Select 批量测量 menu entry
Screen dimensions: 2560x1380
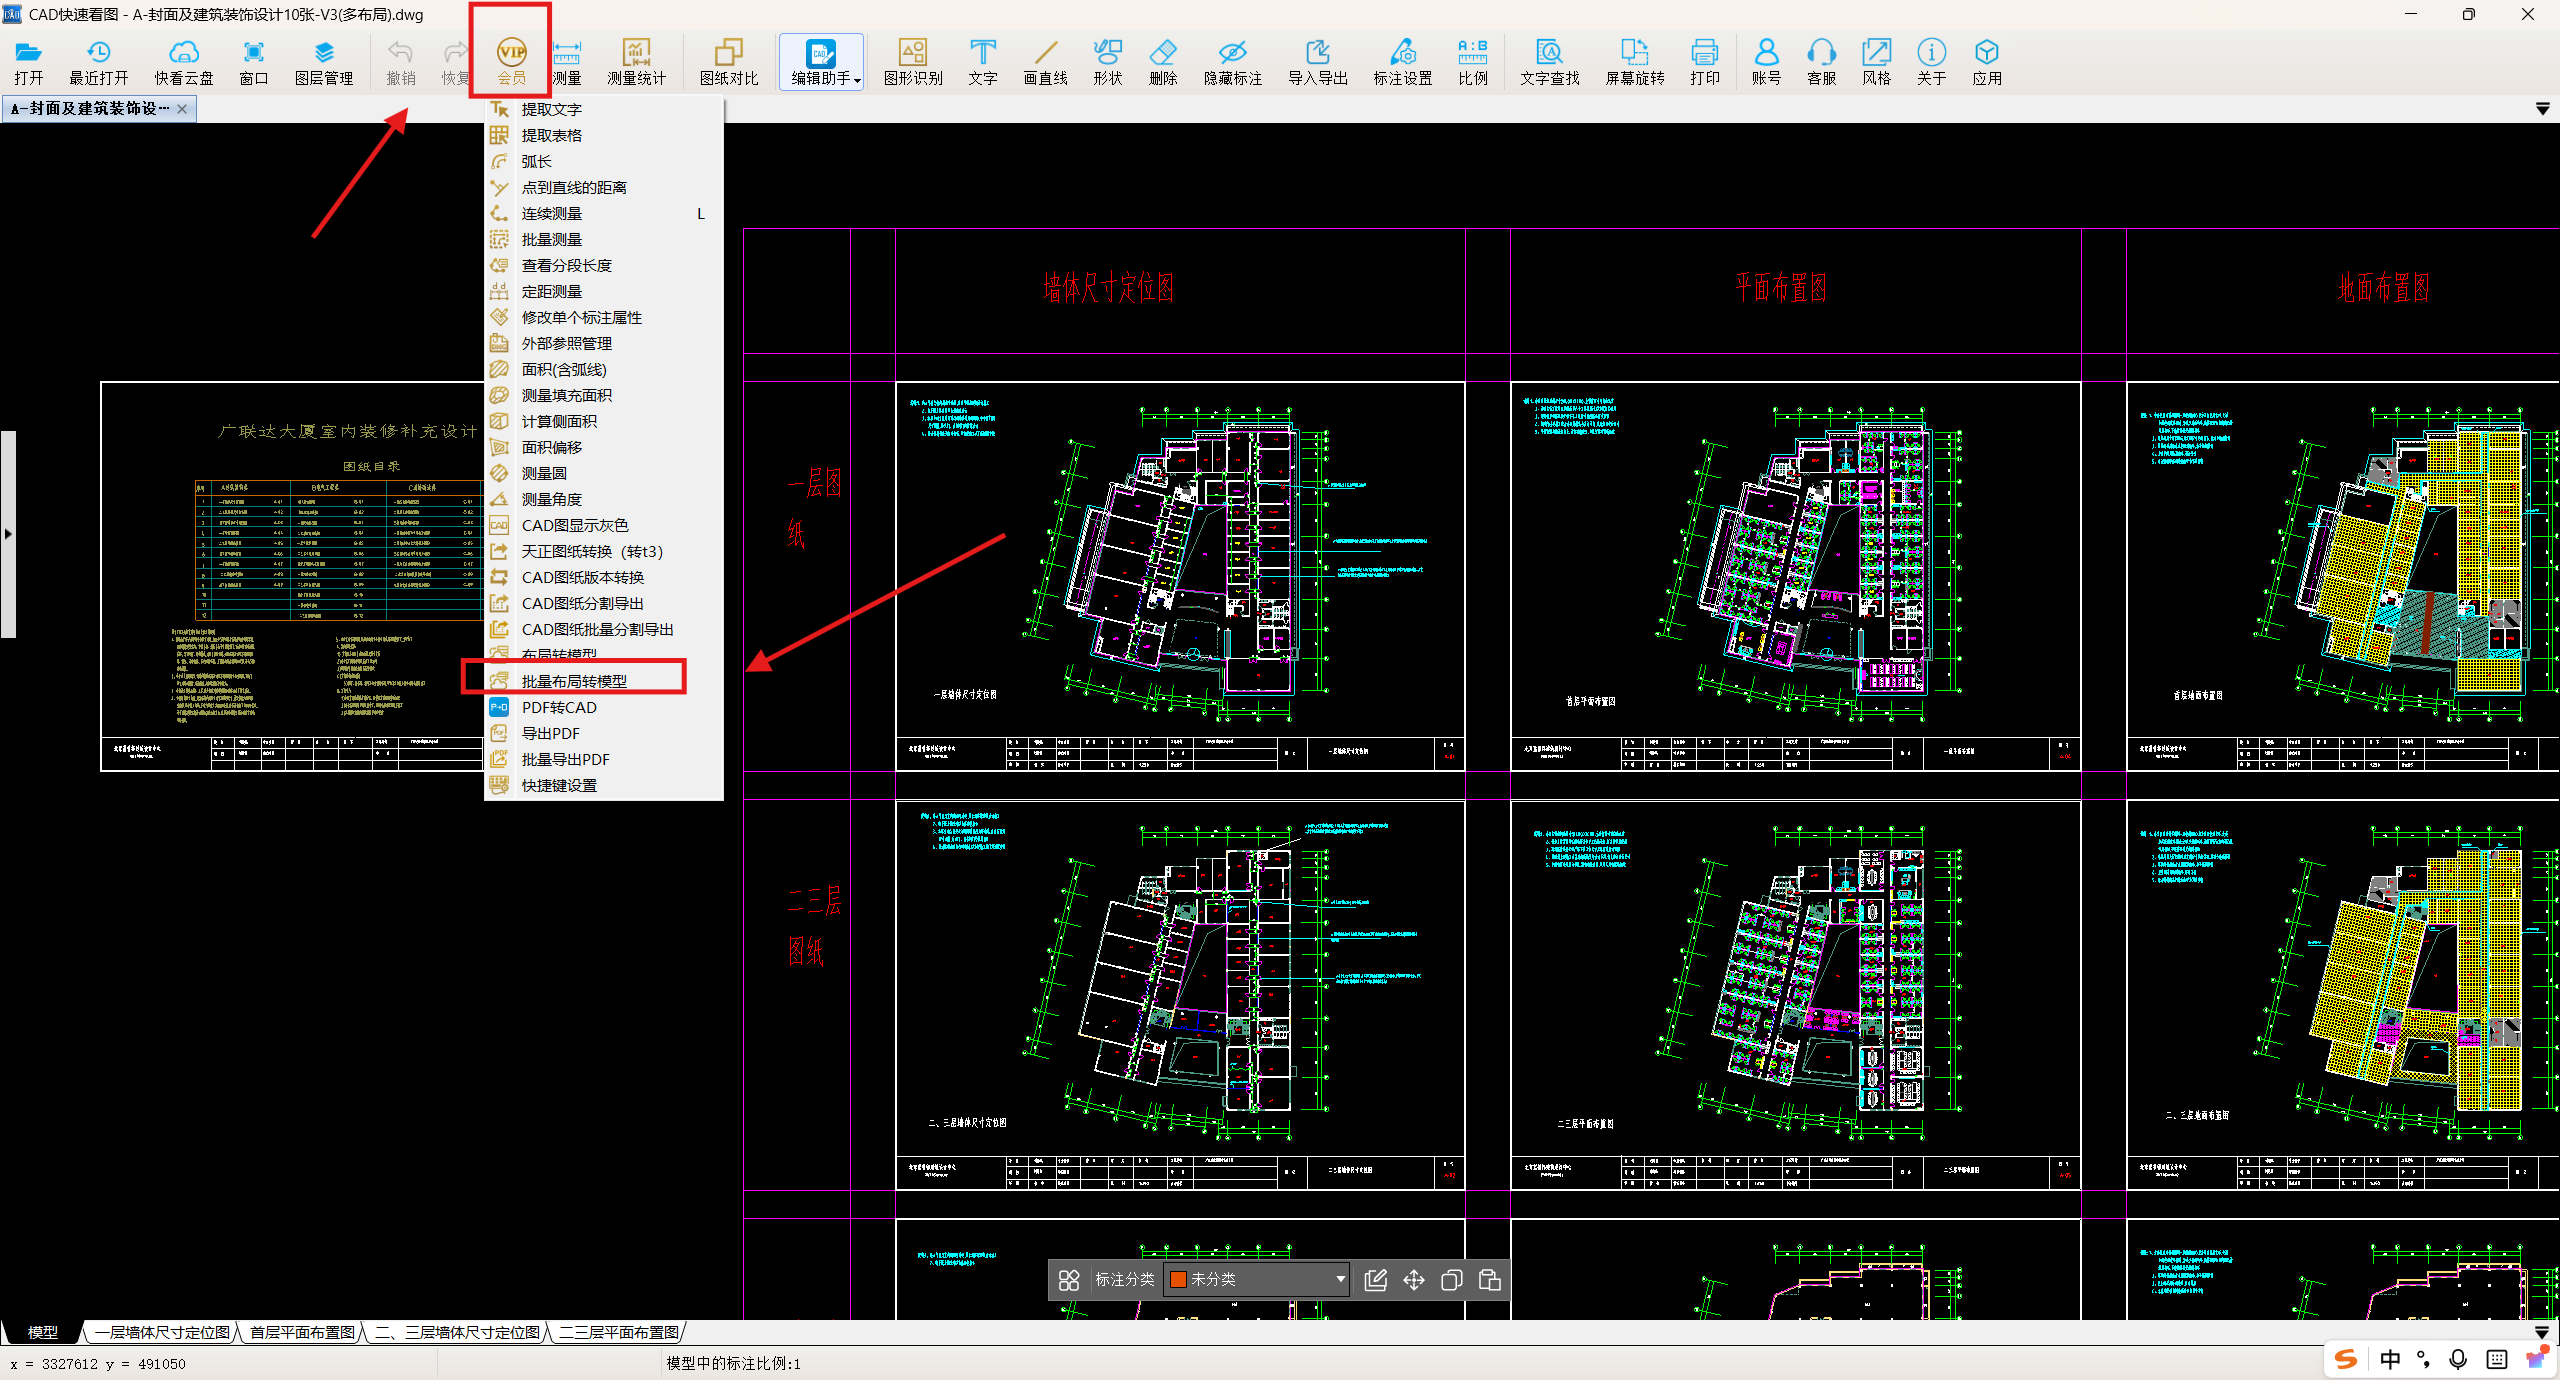(604, 239)
